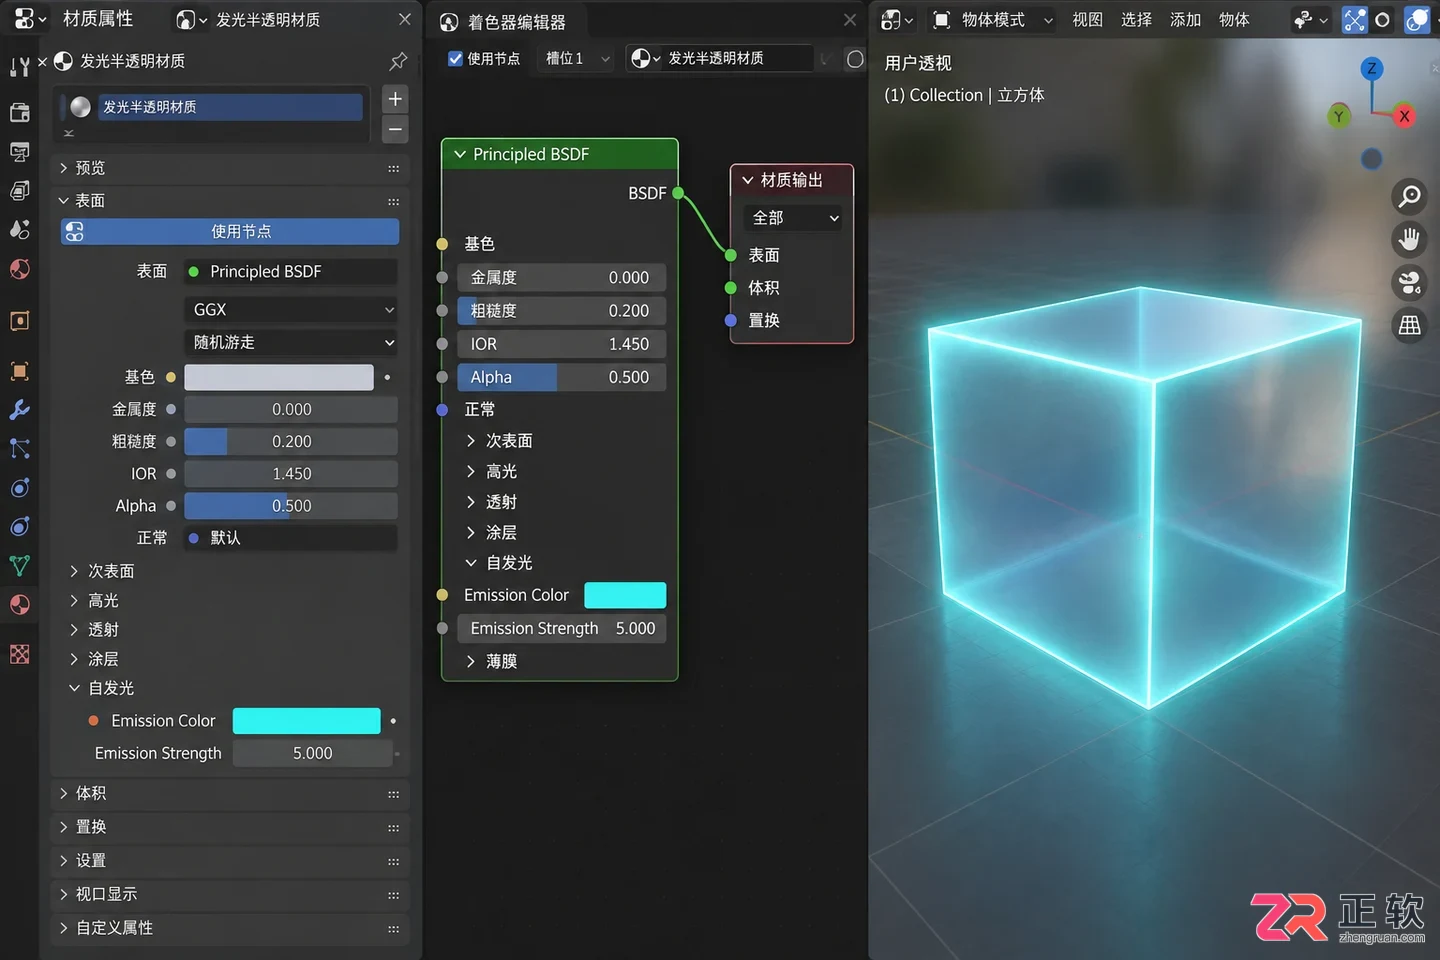Open the Object Data green triangle tab

pyautogui.click(x=19, y=566)
